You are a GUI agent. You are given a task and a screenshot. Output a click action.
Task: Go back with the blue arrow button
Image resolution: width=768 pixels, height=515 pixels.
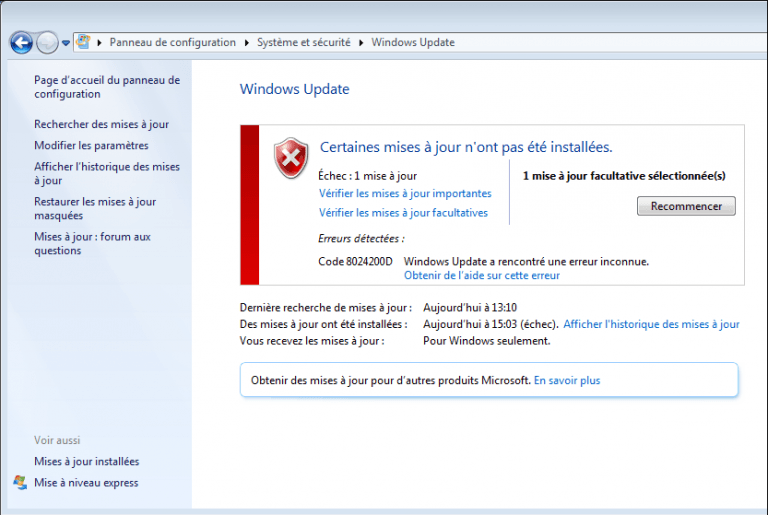point(22,43)
